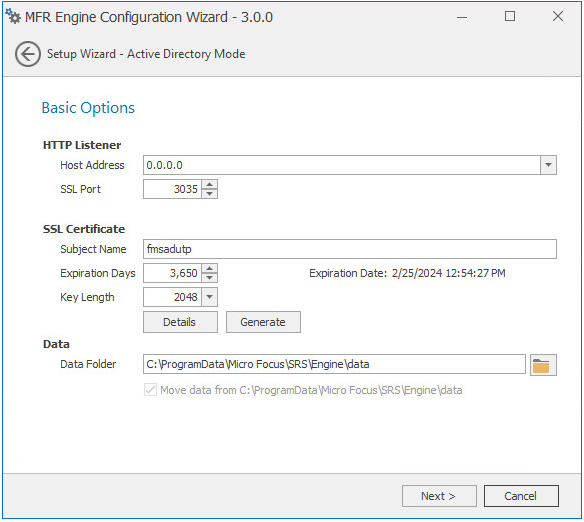Click the Details button
Screen dimensions: 584x522
pyautogui.click(x=180, y=322)
